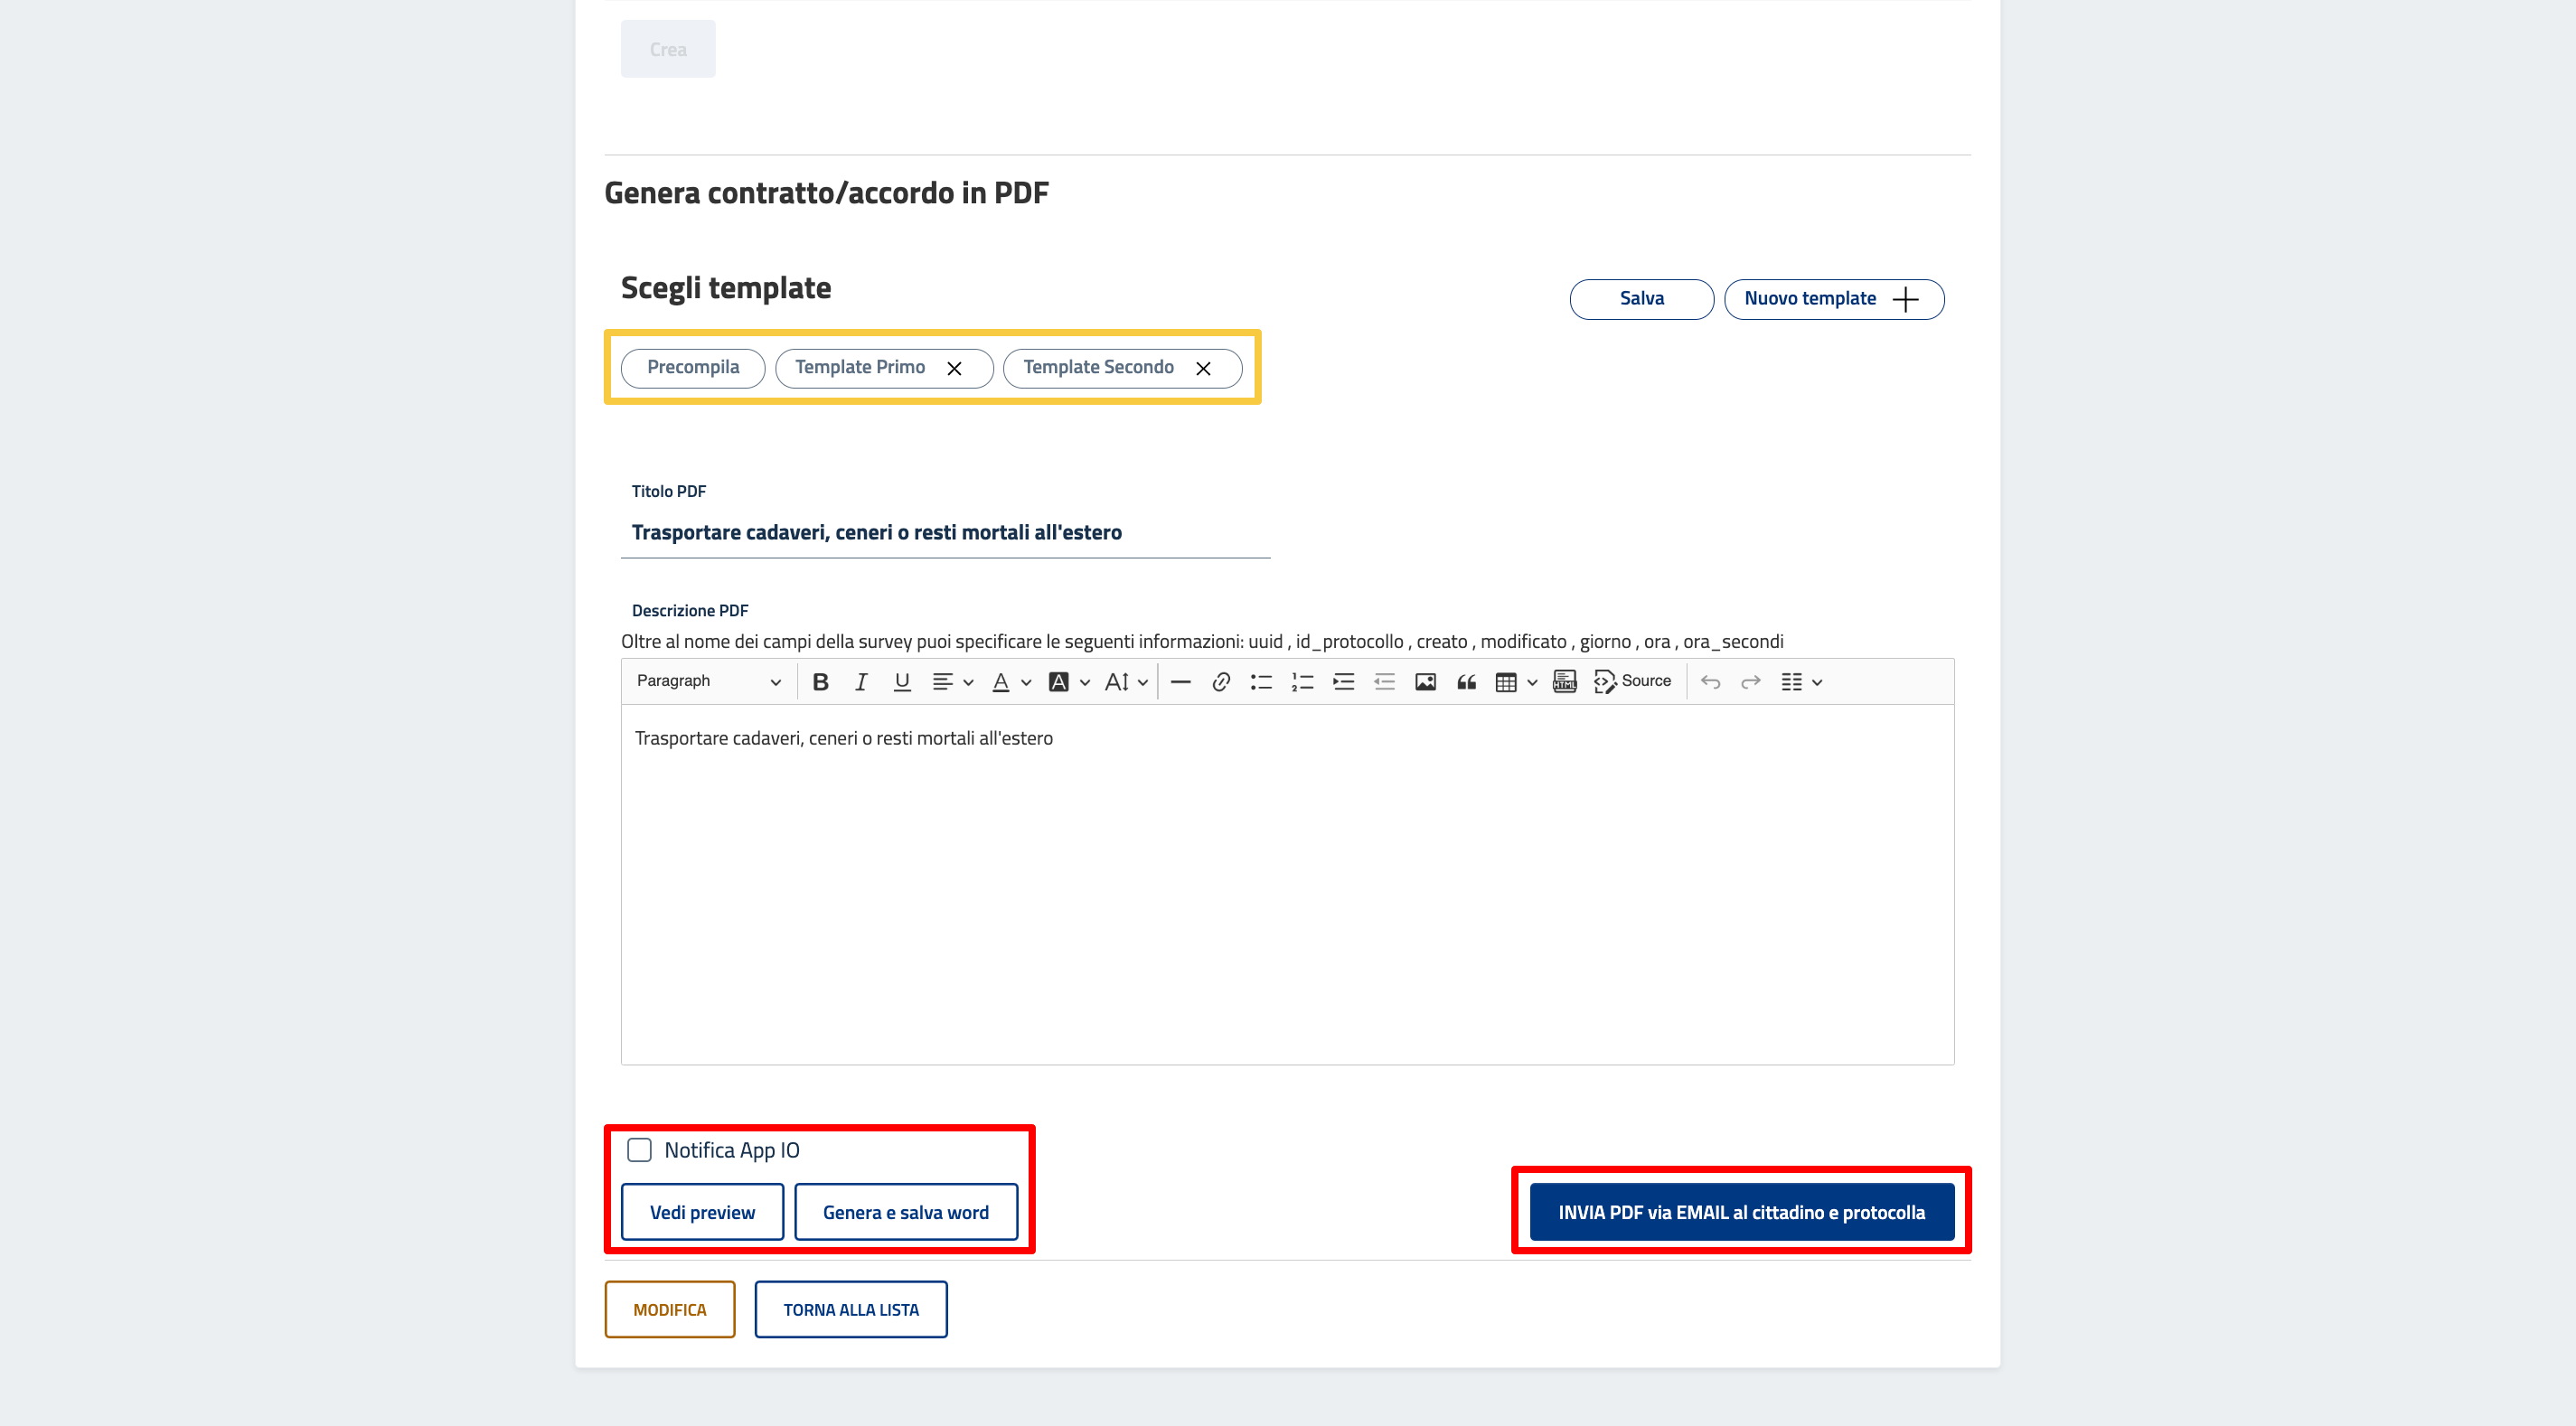Apply italic formatting

point(860,681)
